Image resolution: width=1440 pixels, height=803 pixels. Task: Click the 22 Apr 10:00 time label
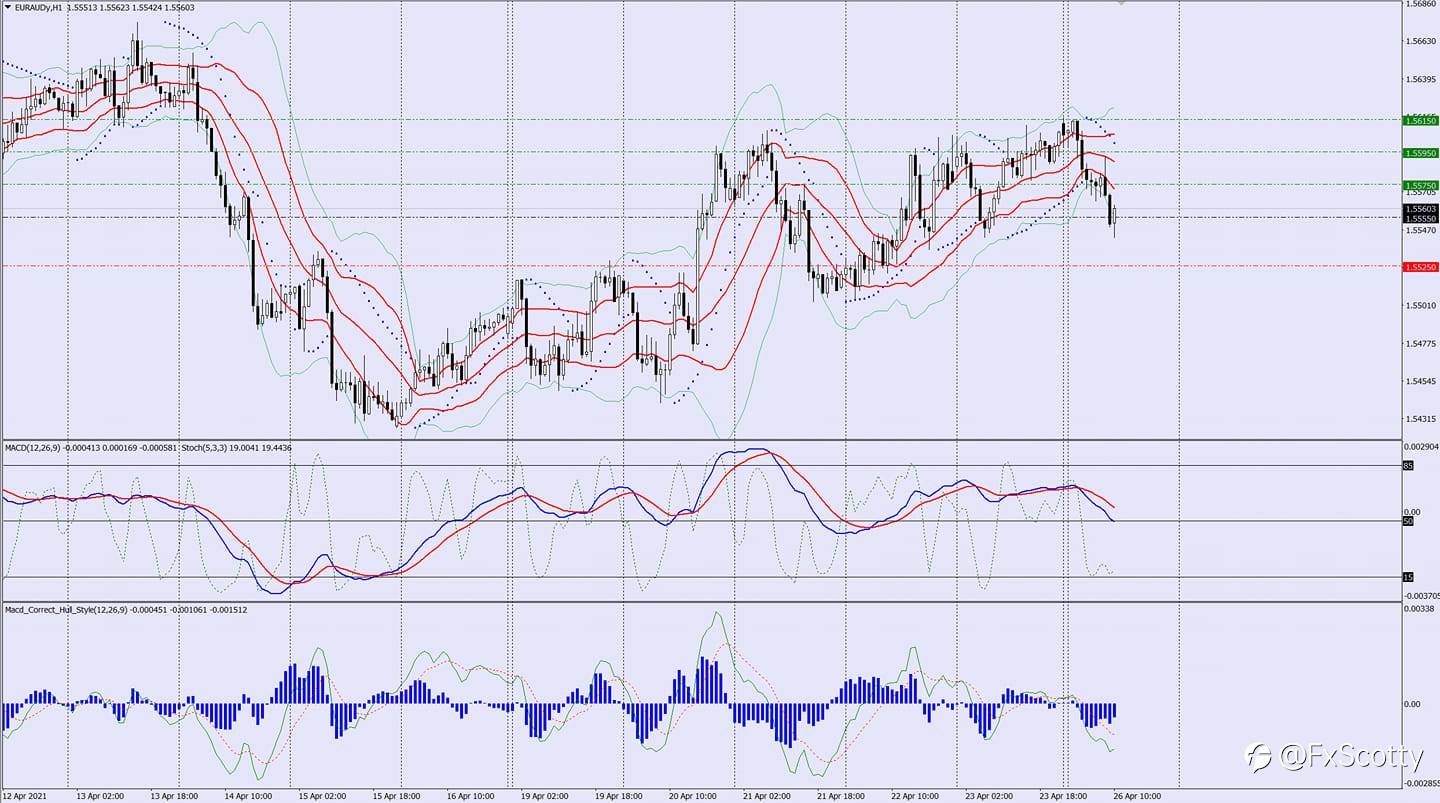coord(915,797)
